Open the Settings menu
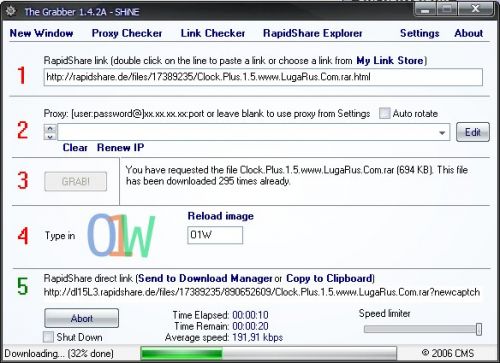This screenshot has height=363, width=500. click(x=419, y=33)
